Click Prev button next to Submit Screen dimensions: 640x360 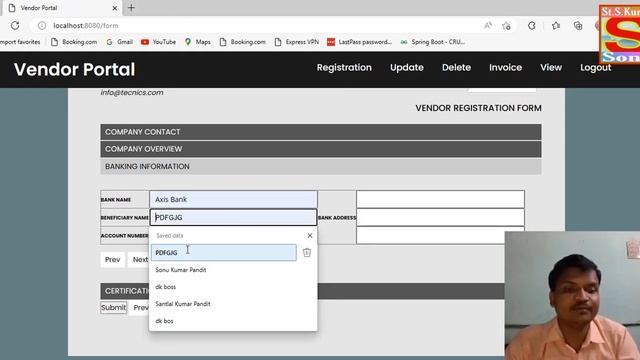(140, 307)
